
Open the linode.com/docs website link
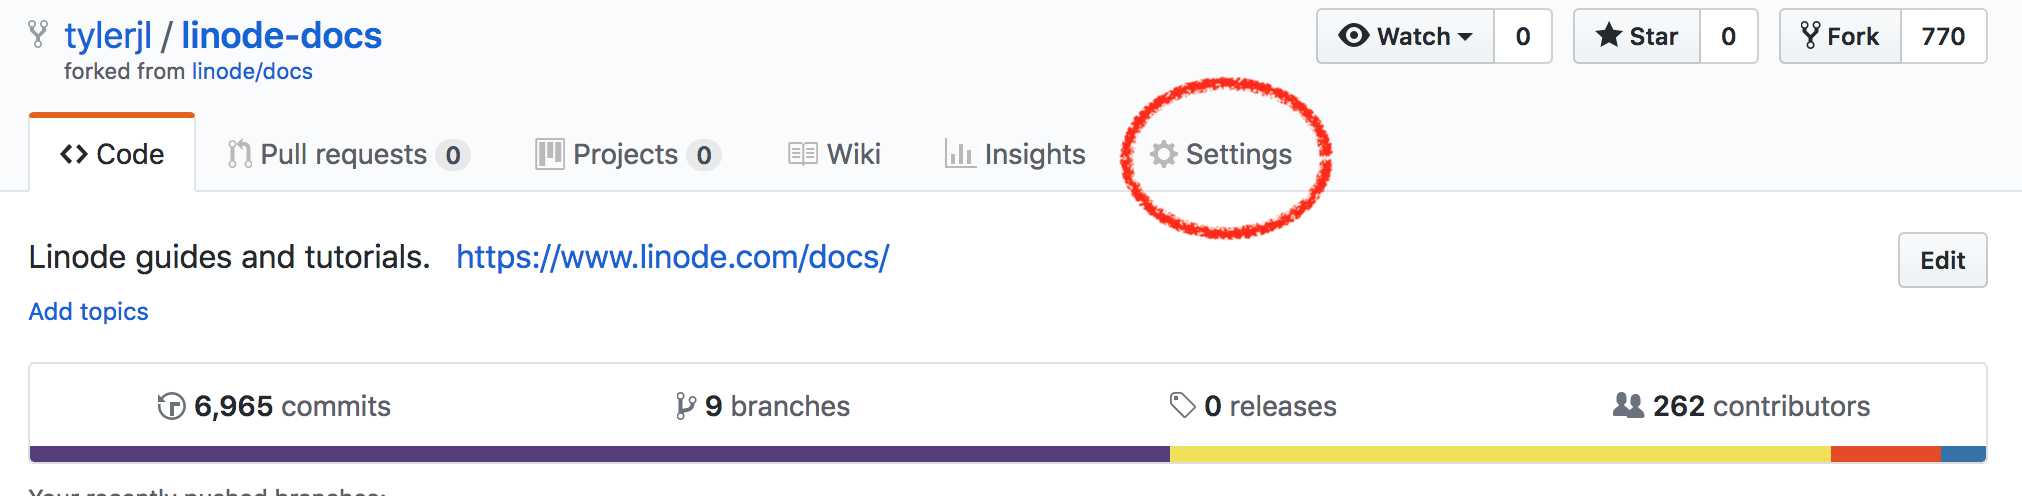(x=672, y=257)
